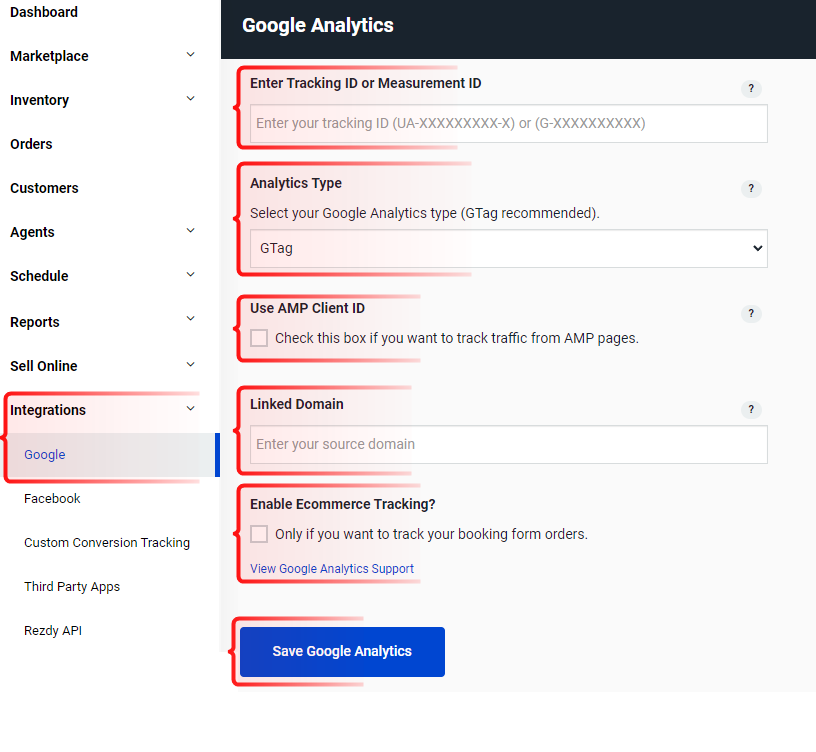Show help for Use AMP Client ID
Viewport: 816px width, 752px height.
(x=751, y=313)
